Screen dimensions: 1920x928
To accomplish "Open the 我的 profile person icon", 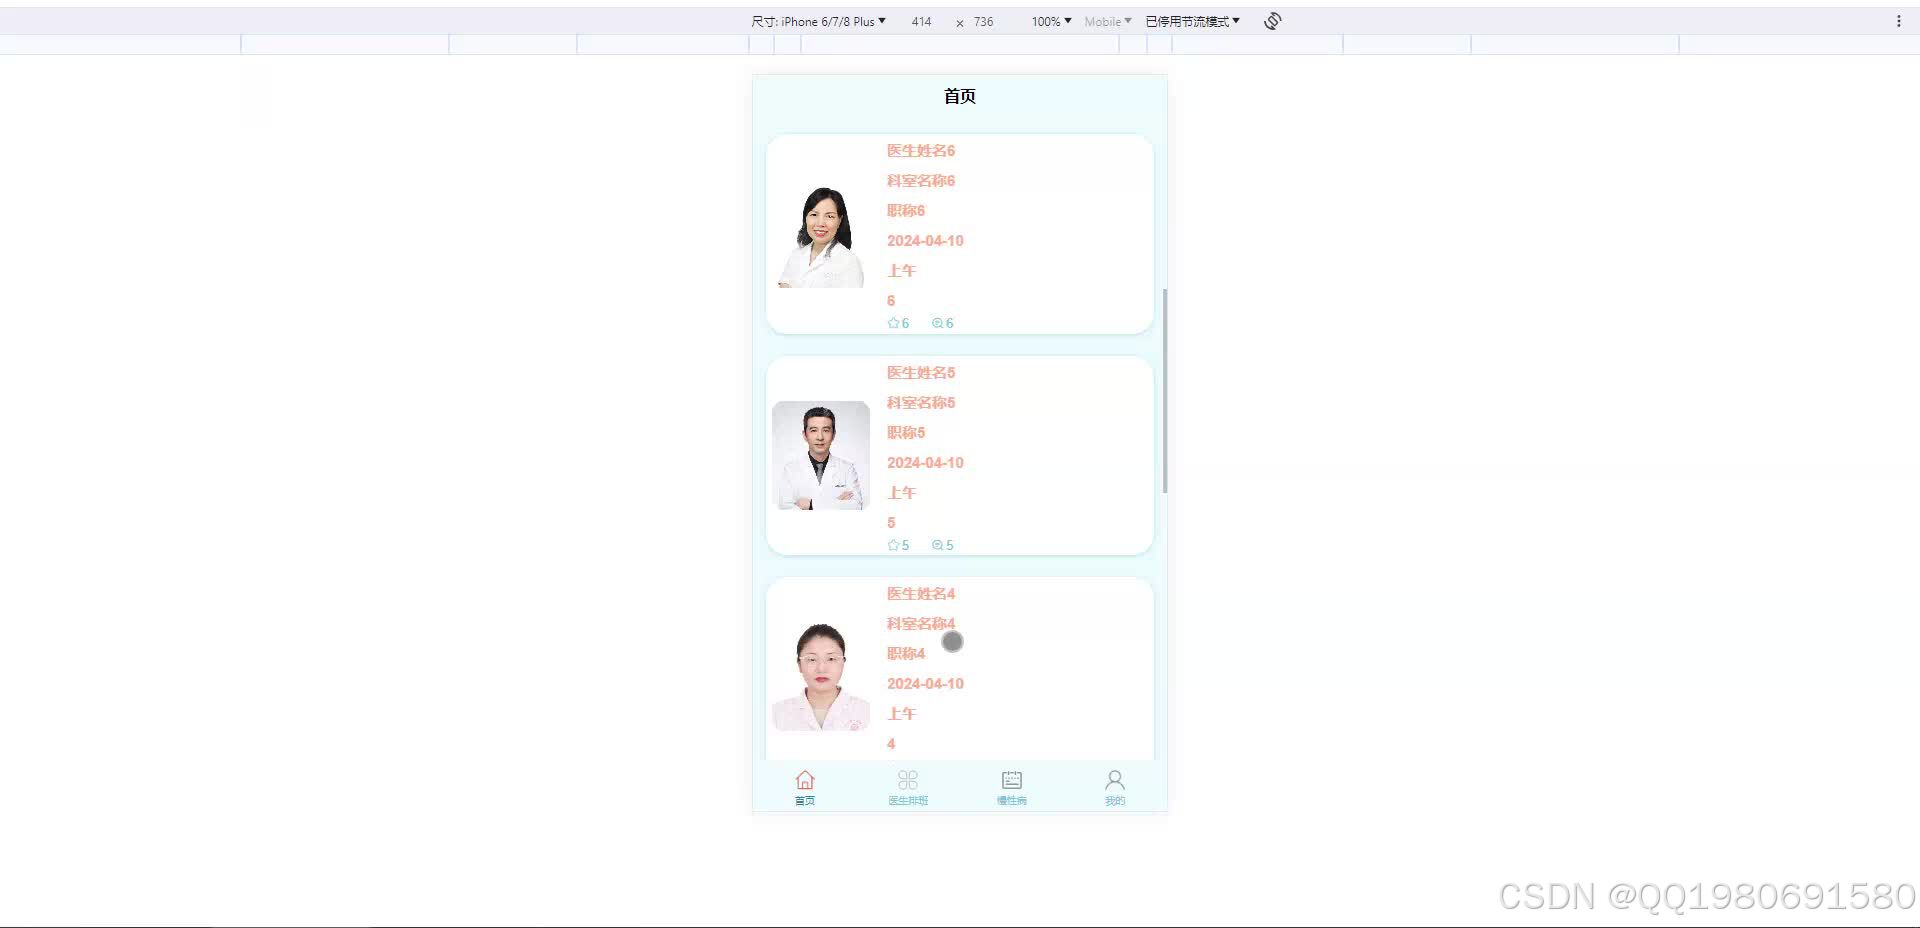I will pos(1114,779).
